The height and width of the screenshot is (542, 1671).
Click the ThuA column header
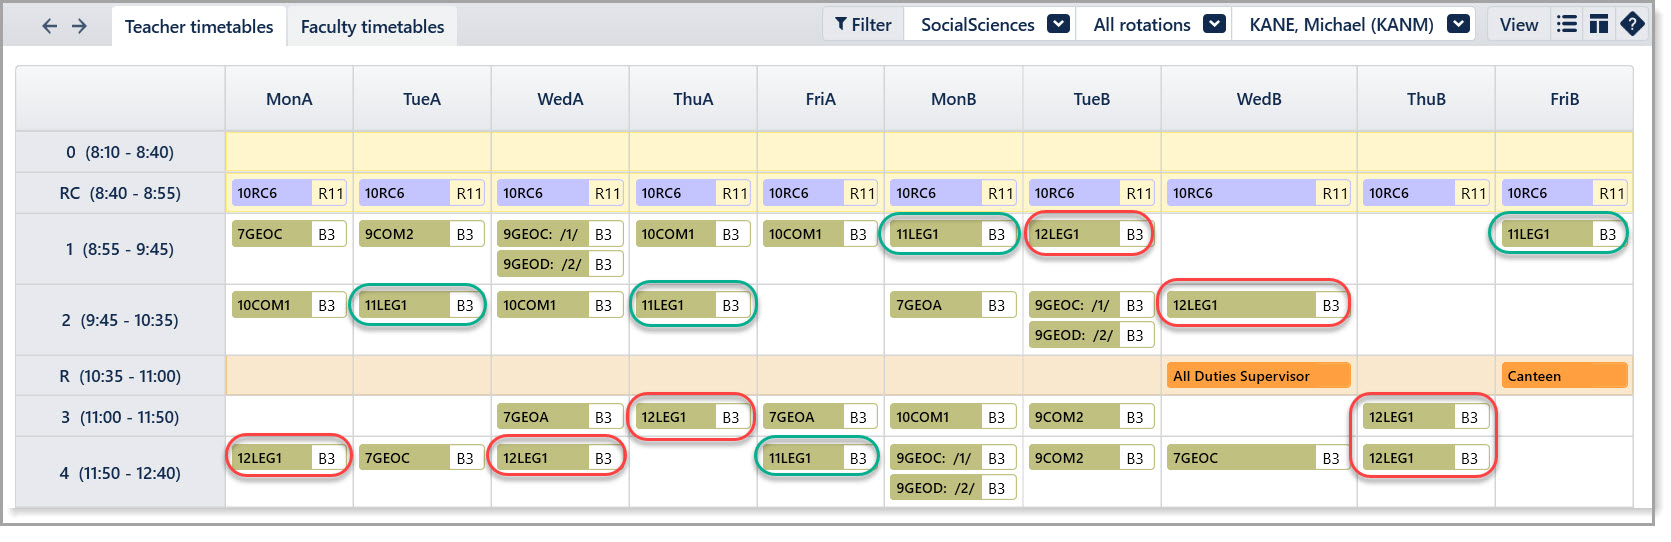[693, 99]
